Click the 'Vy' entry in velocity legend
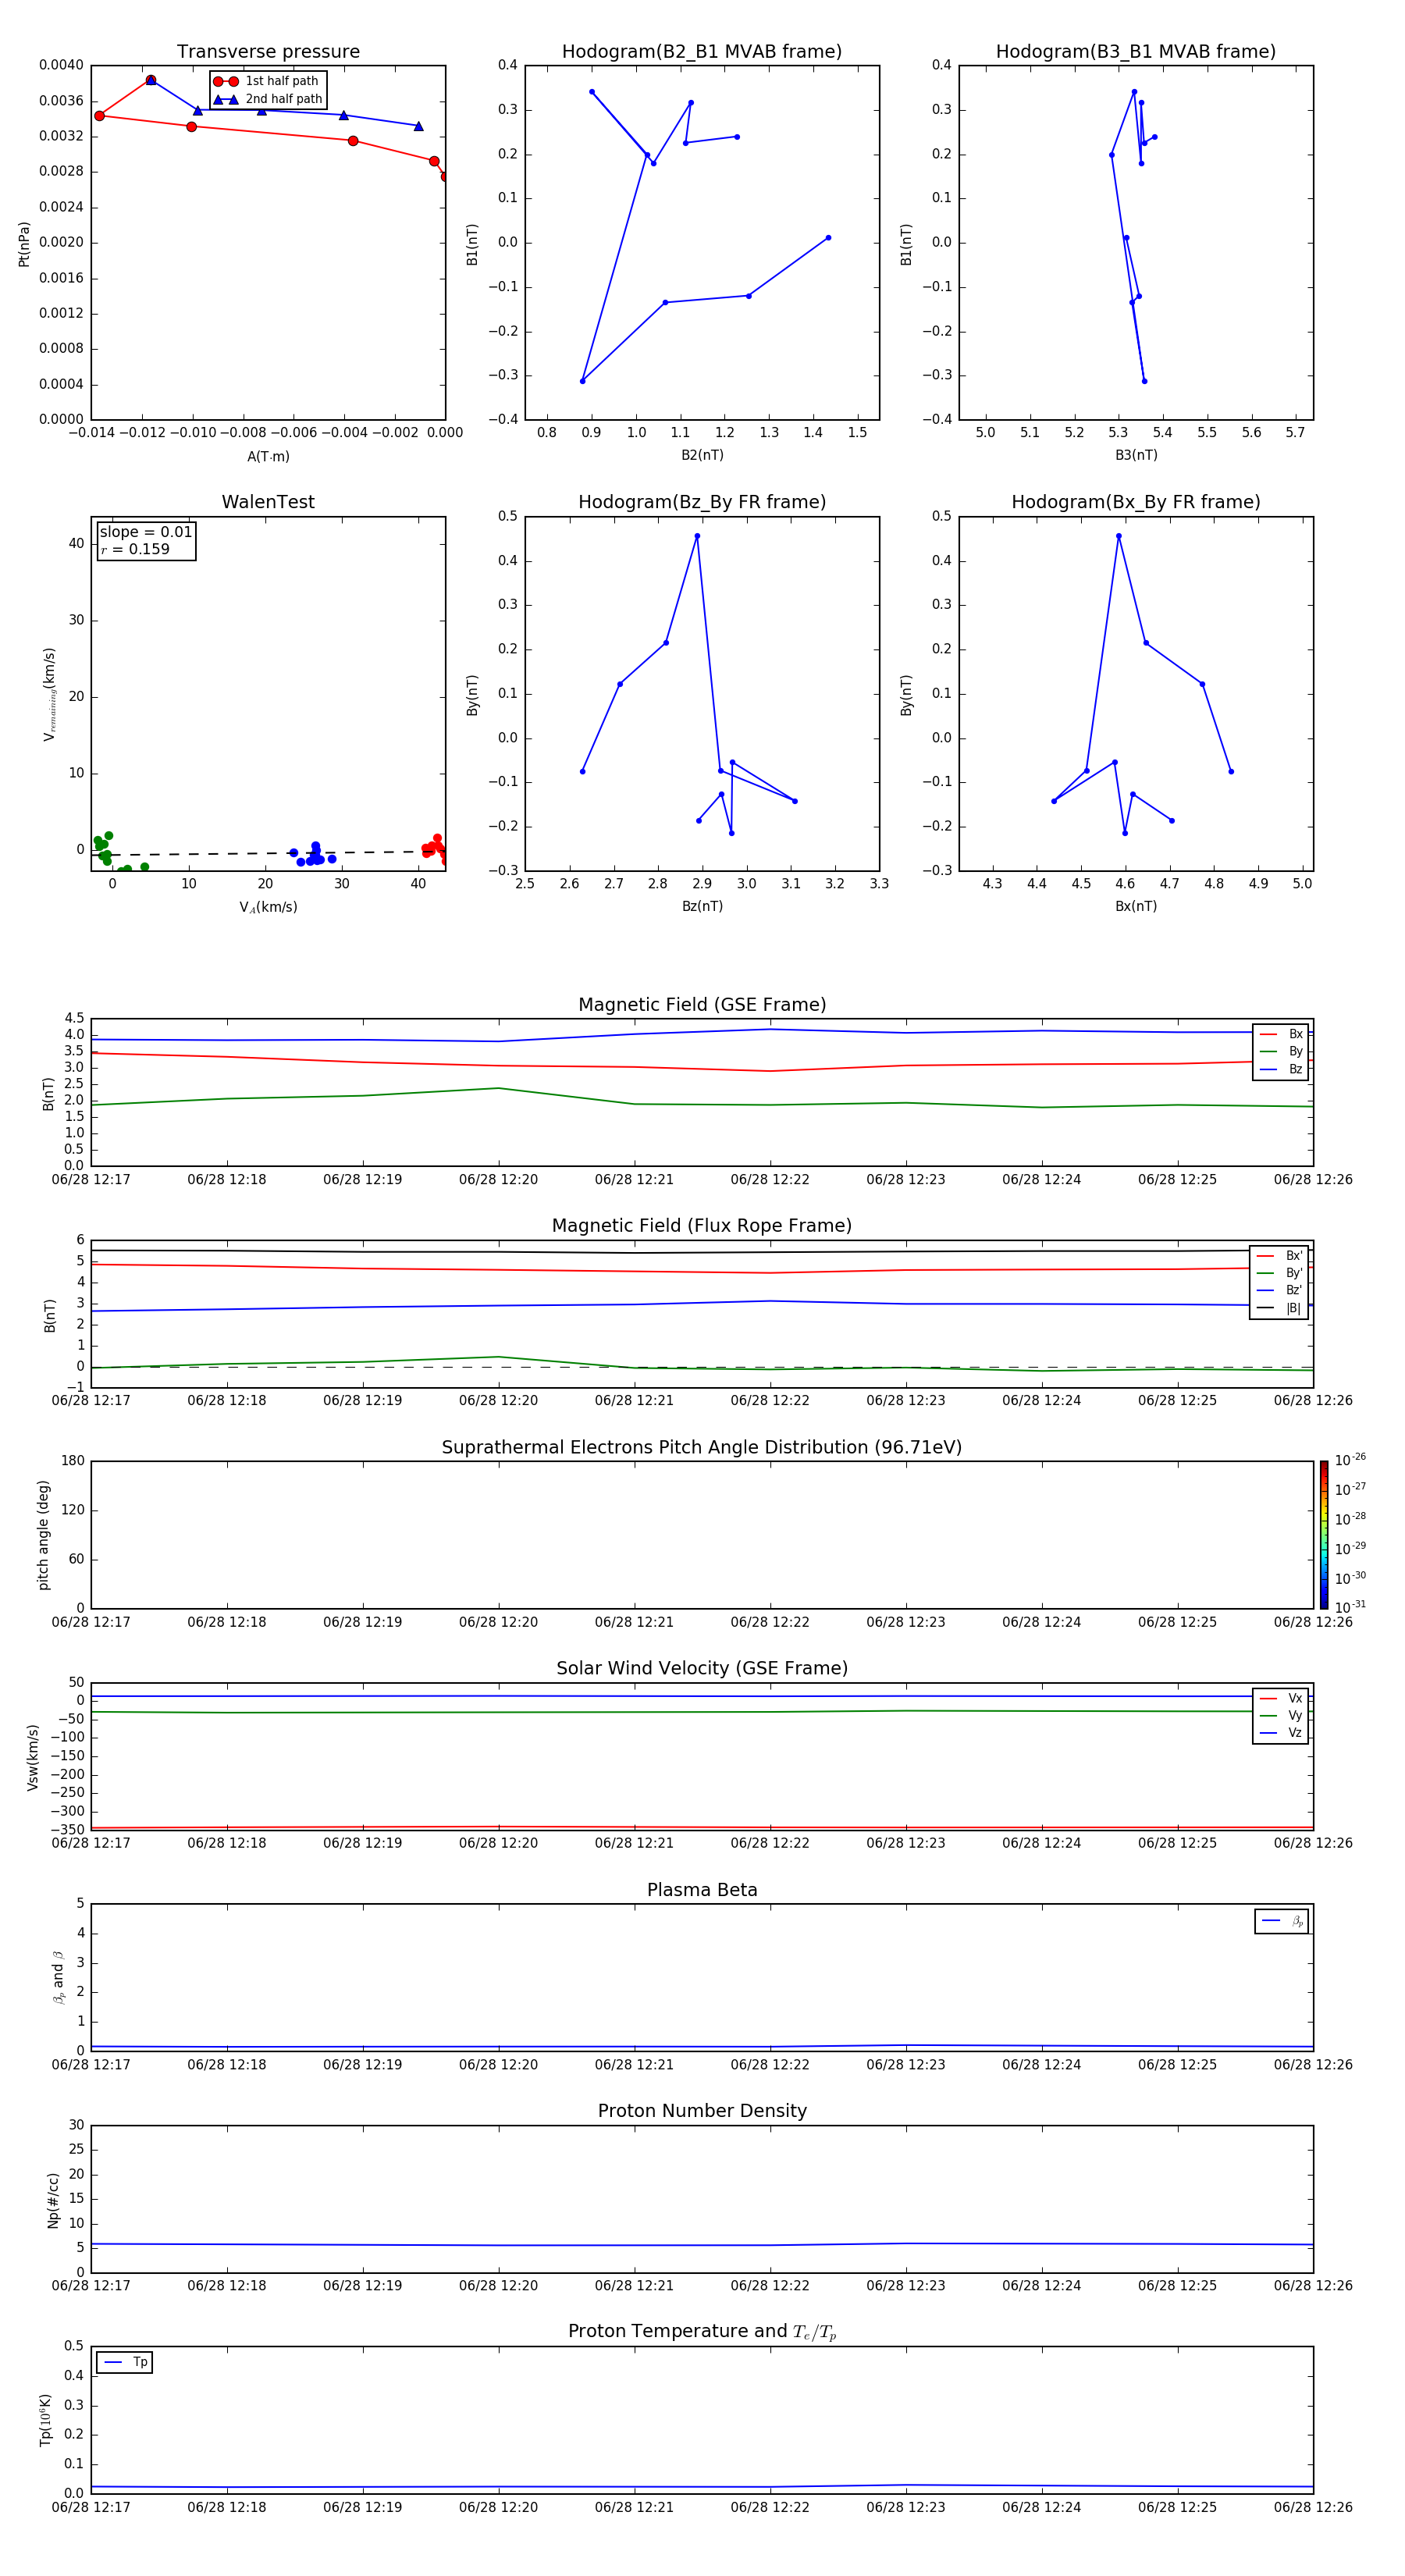1405x2576 pixels. coord(1281,1716)
